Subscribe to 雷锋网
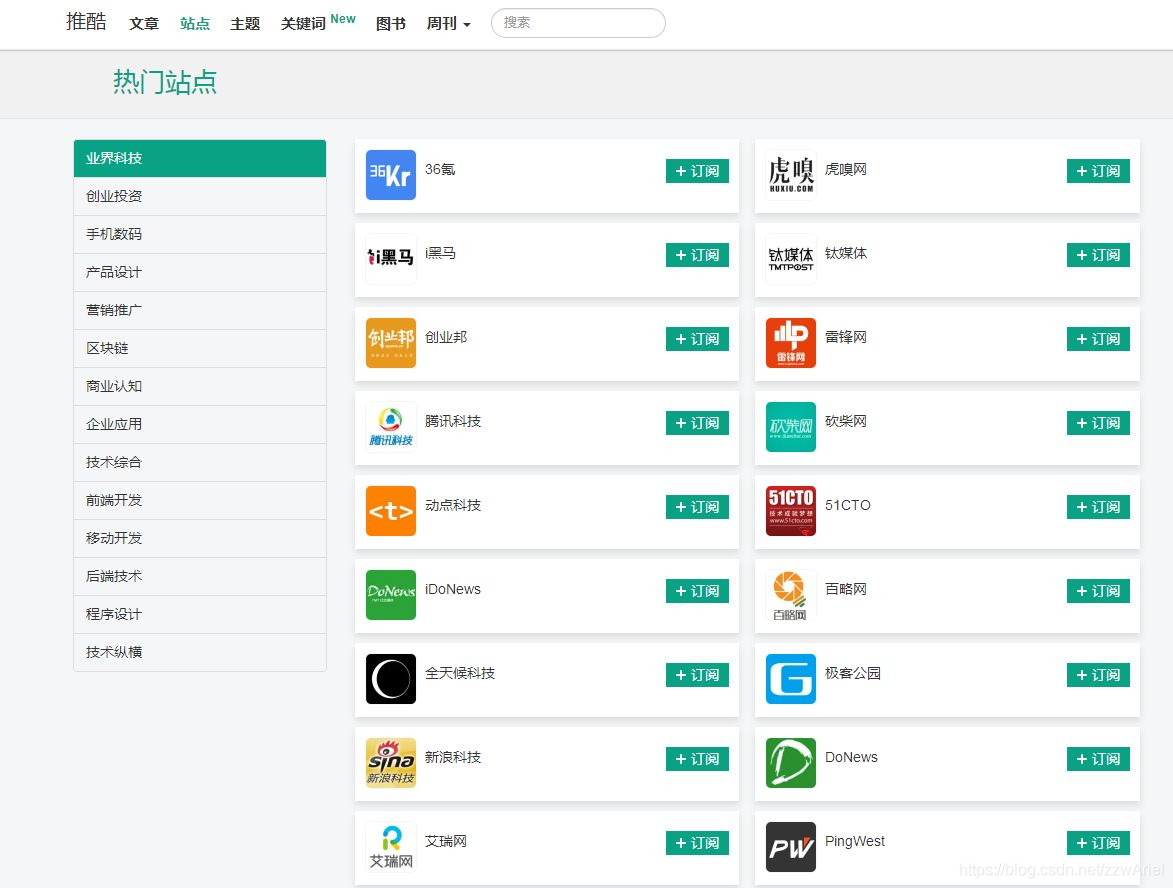This screenshot has height=888, width=1173. tap(1098, 339)
